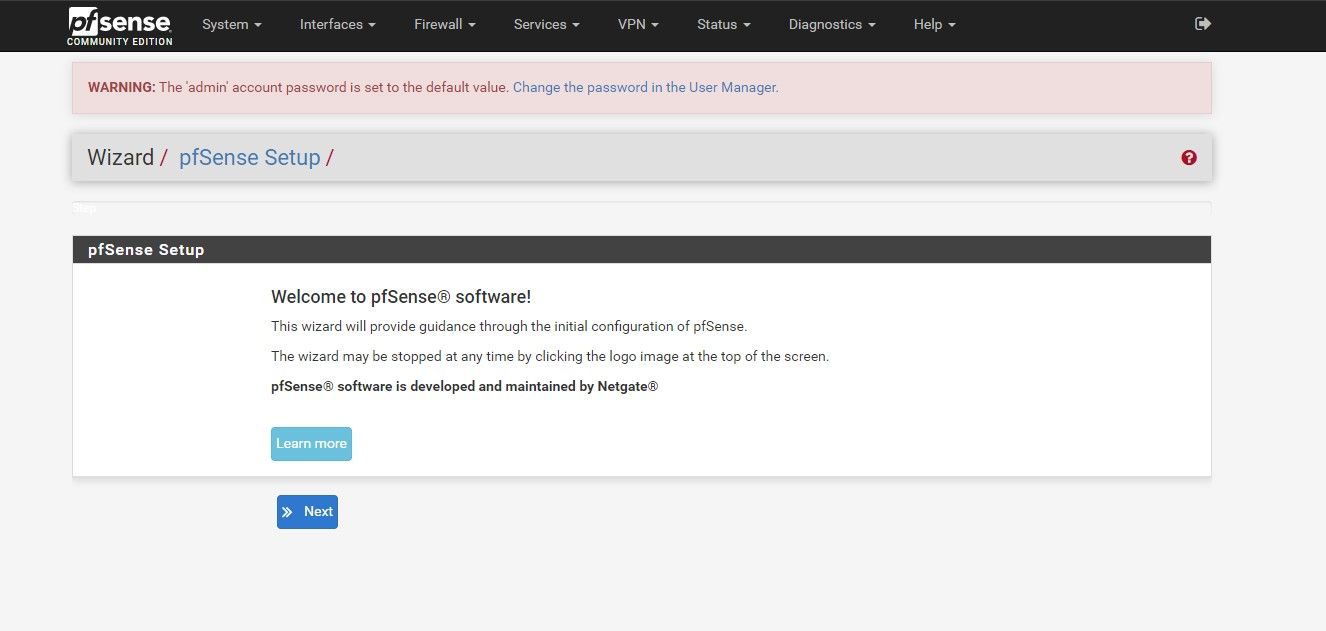Follow the Change the password in User Manager link

pos(646,88)
